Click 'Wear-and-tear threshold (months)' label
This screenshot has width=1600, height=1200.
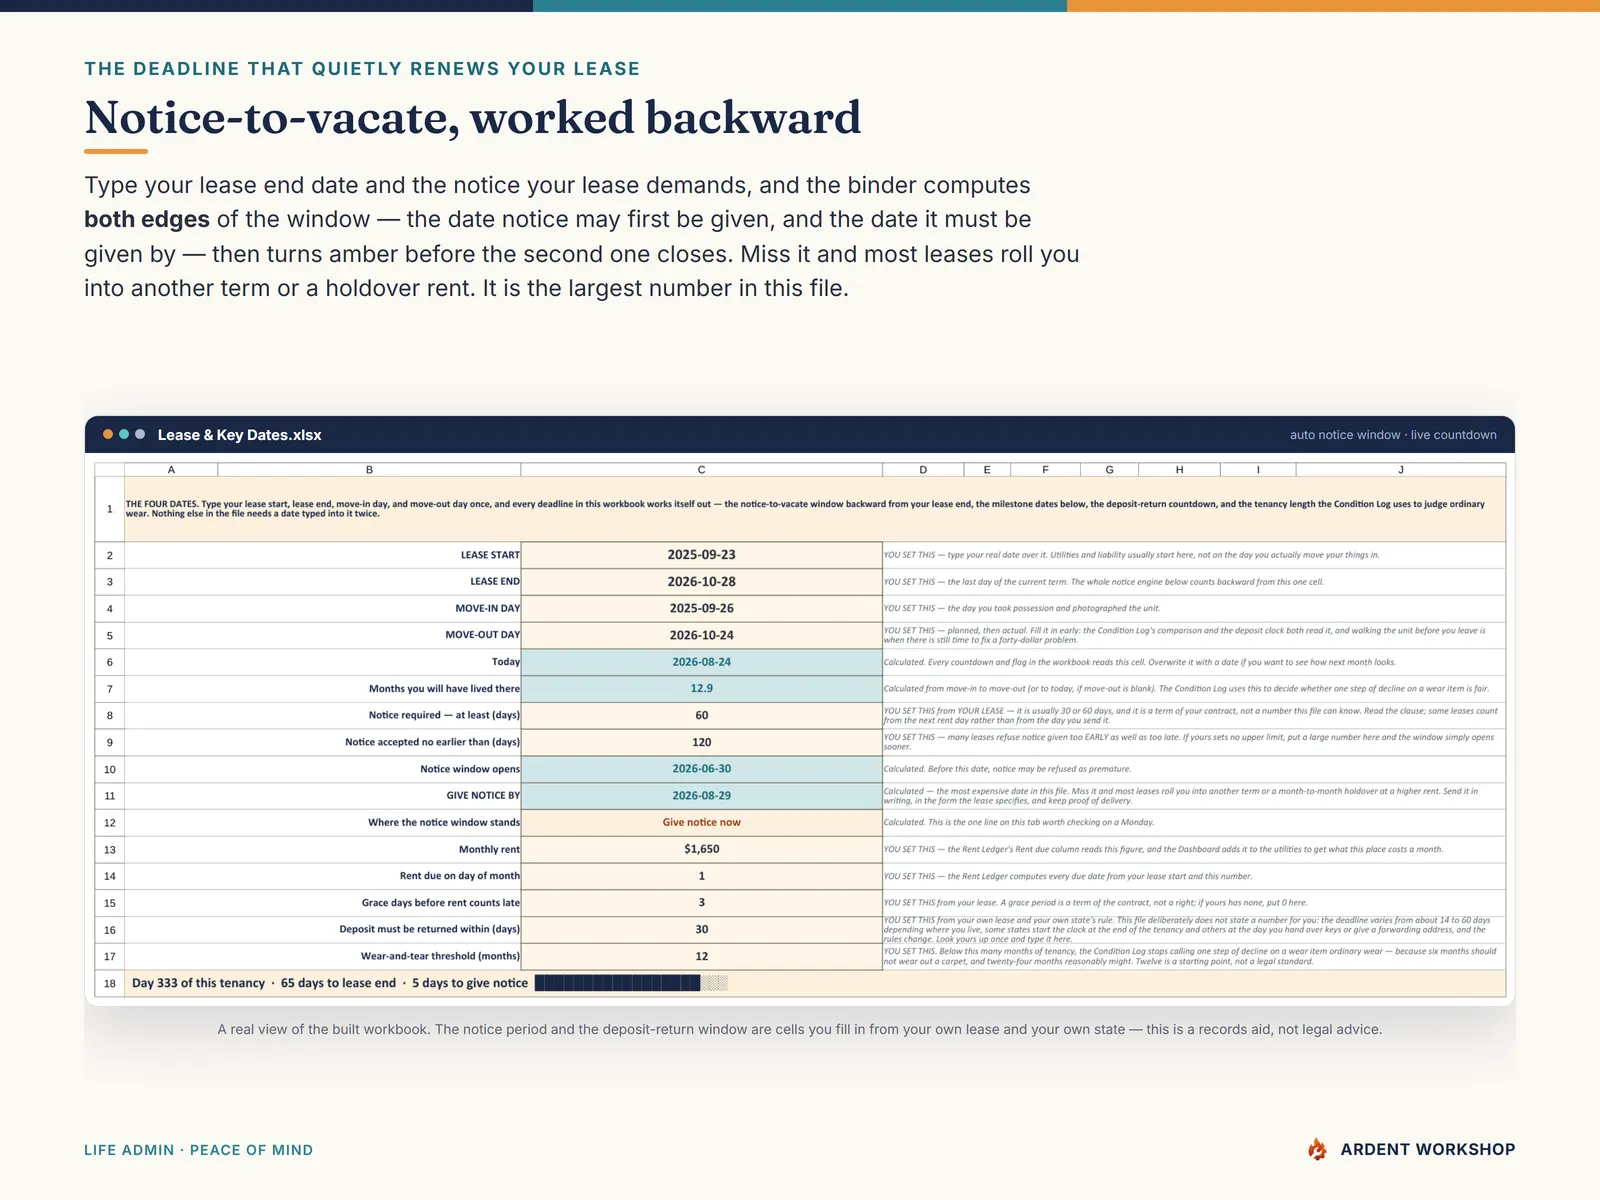point(441,956)
